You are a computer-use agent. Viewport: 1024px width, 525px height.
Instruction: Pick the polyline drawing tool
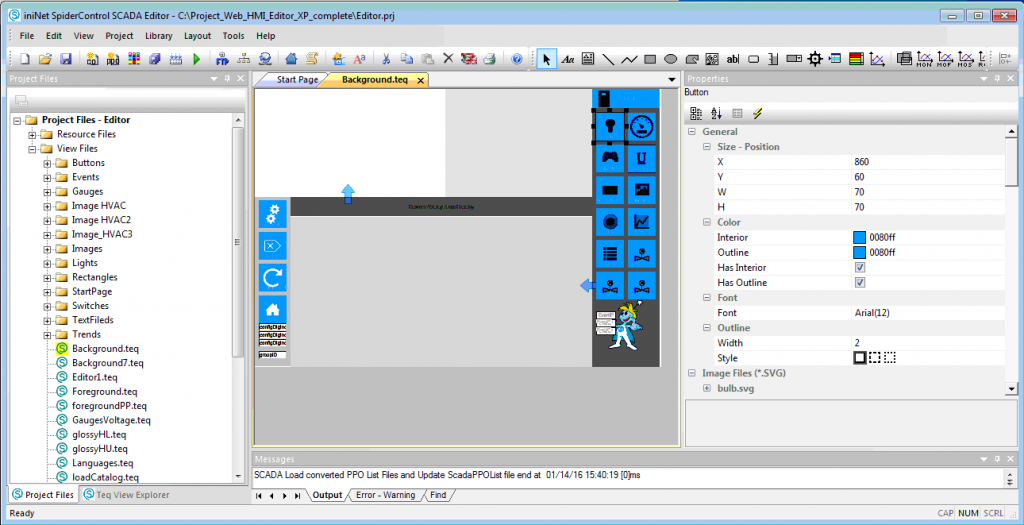pyautogui.click(x=629, y=59)
